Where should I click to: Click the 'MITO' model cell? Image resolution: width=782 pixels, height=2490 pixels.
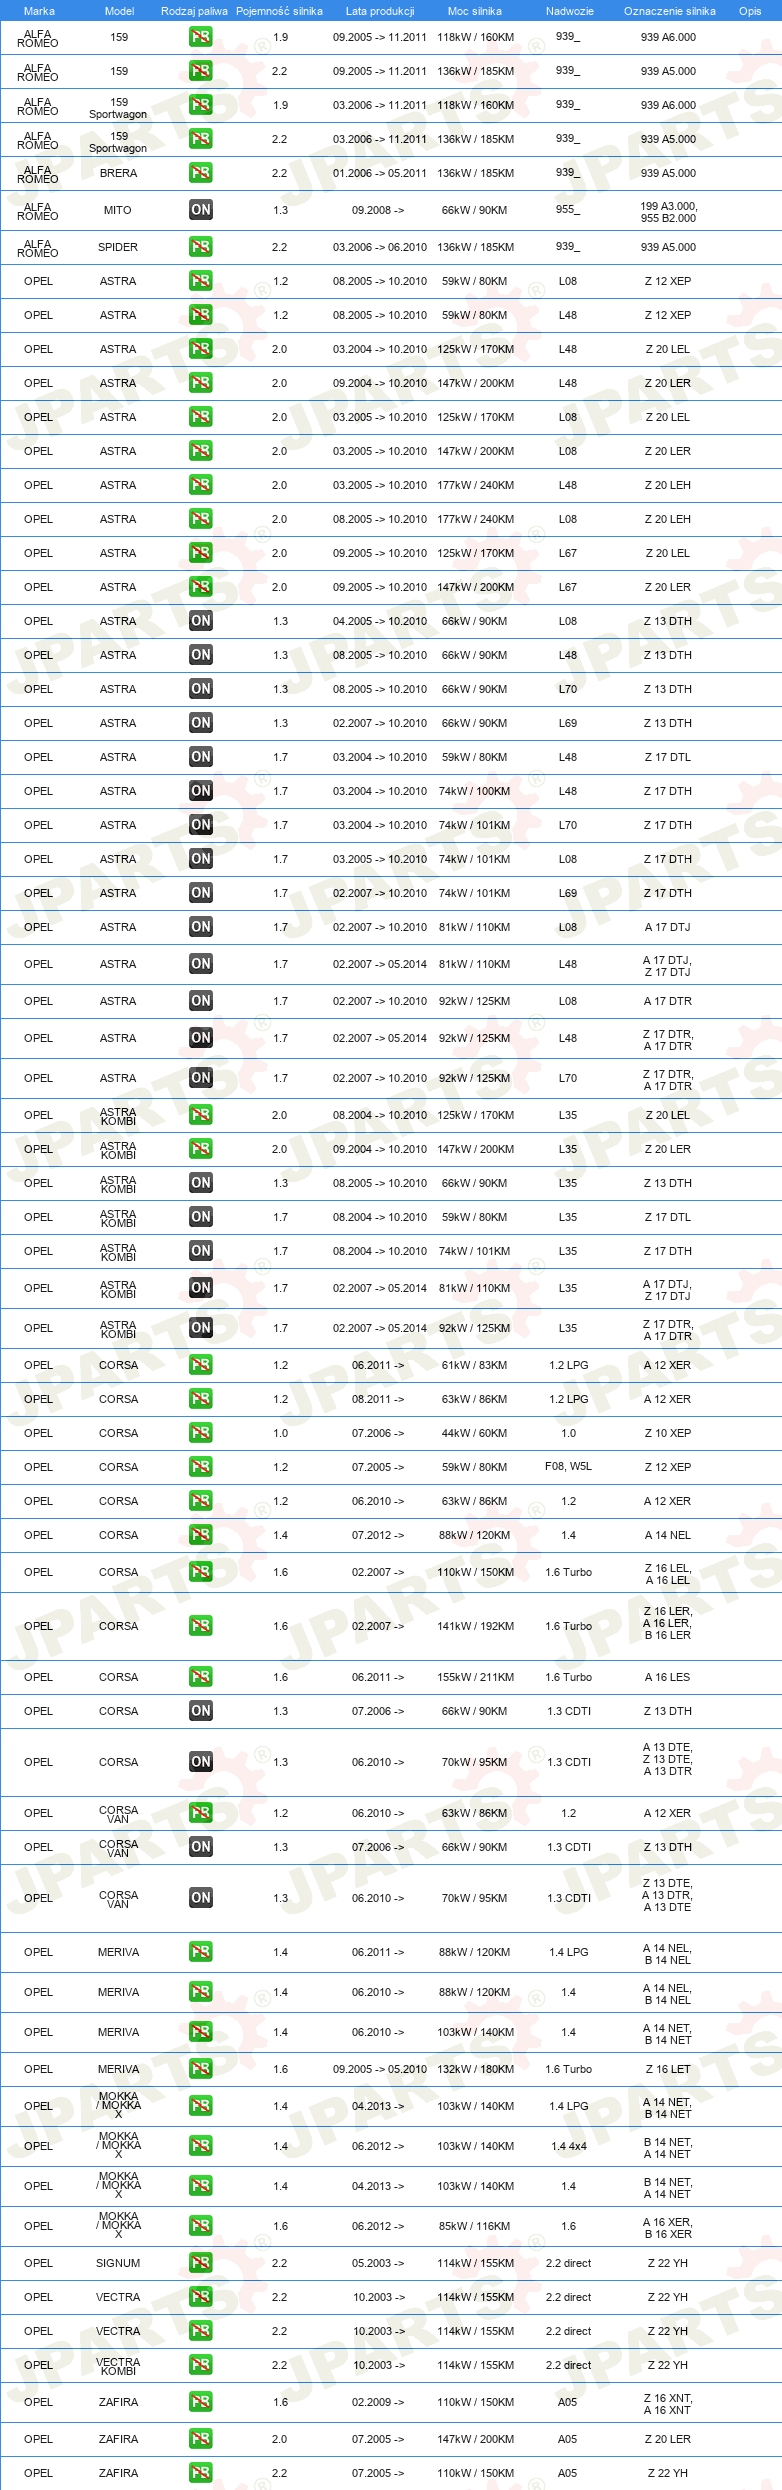pyautogui.click(x=118, y=210)
